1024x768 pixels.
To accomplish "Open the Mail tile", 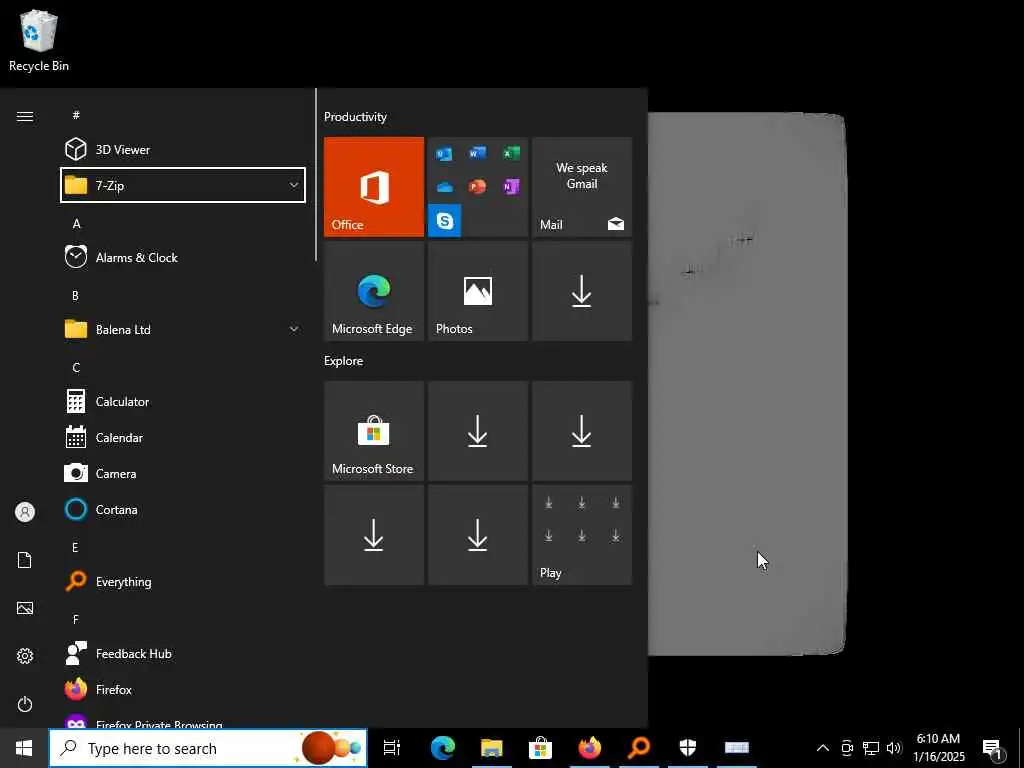I will [x=582, y=187].
